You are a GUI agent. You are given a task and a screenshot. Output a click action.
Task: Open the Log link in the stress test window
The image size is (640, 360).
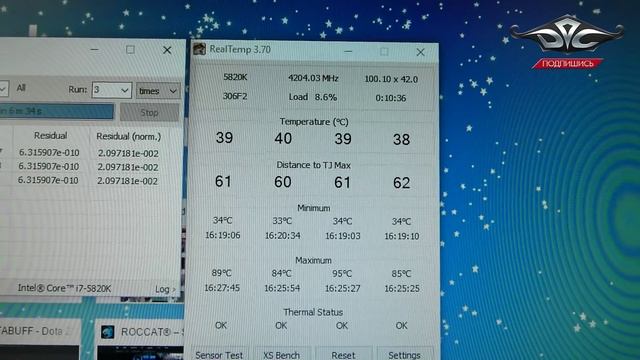click(165, 289)
